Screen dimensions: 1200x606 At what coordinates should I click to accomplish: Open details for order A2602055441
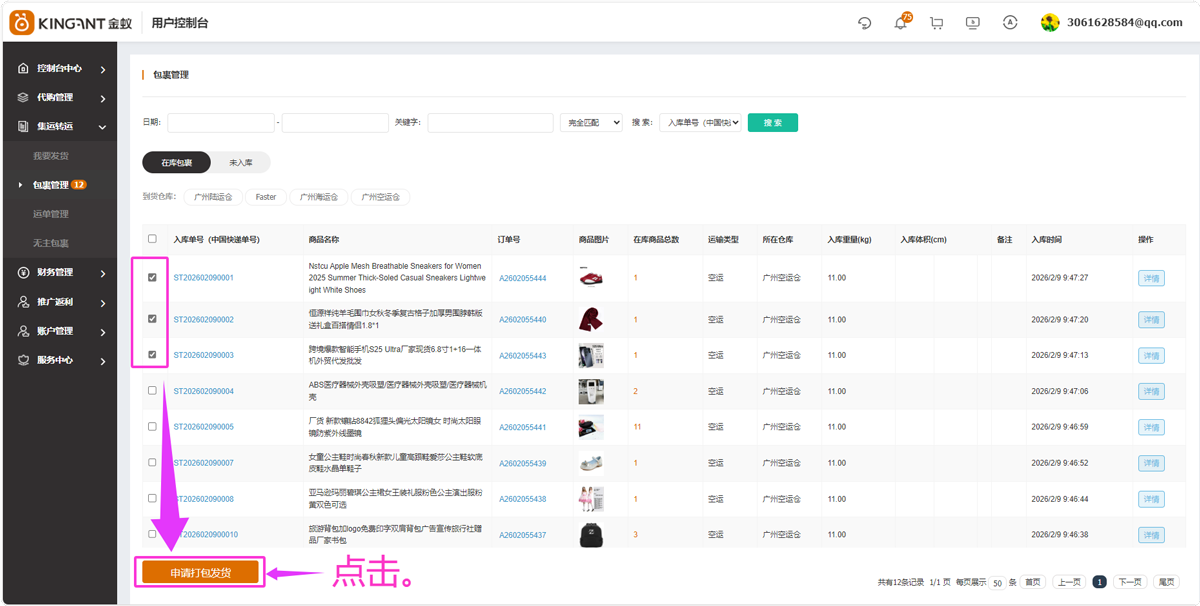click(x=1150, y=427)
